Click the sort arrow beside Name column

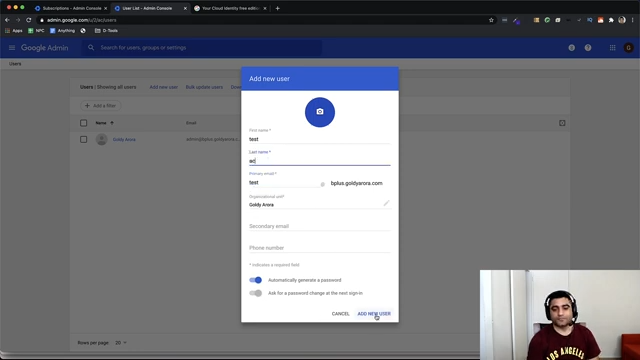(112, 123)
